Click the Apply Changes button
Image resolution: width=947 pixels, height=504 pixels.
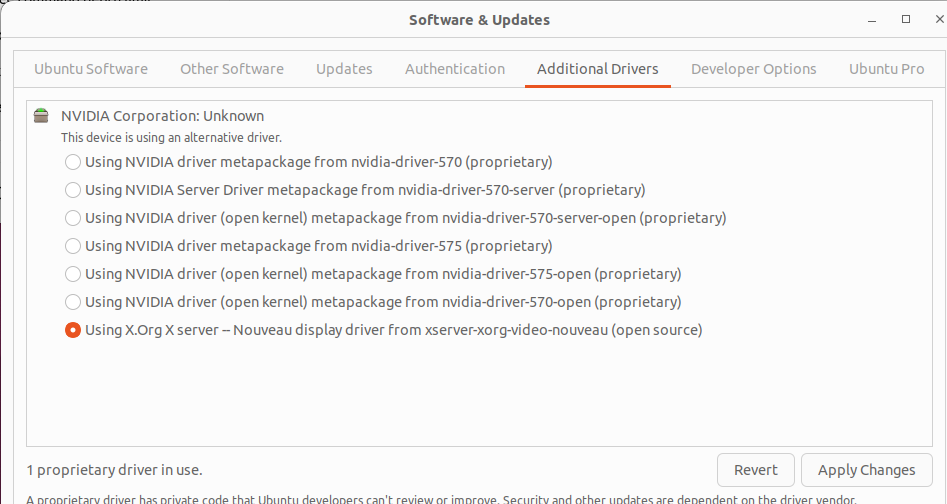click(867, 470)
